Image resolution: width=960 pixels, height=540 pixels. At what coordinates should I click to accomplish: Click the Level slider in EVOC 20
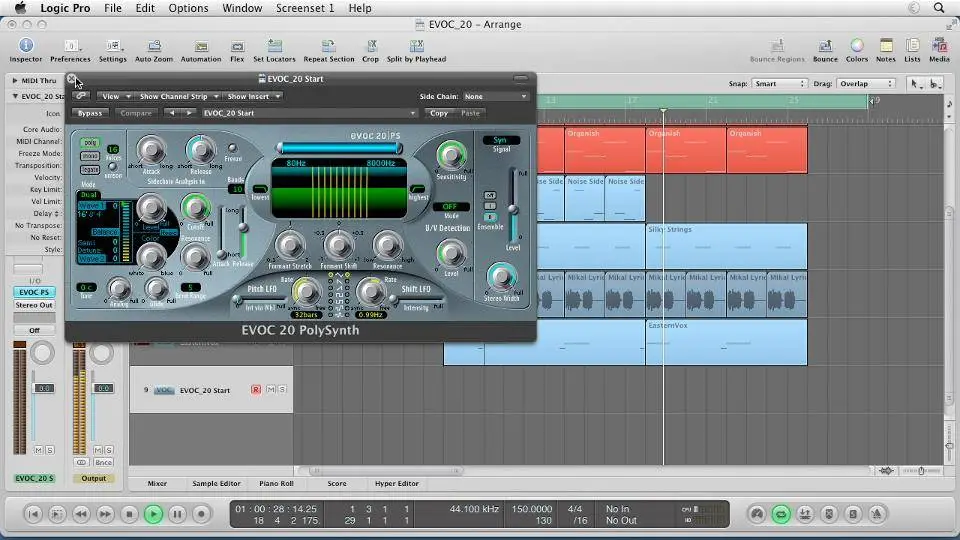(x=513, y=210)
